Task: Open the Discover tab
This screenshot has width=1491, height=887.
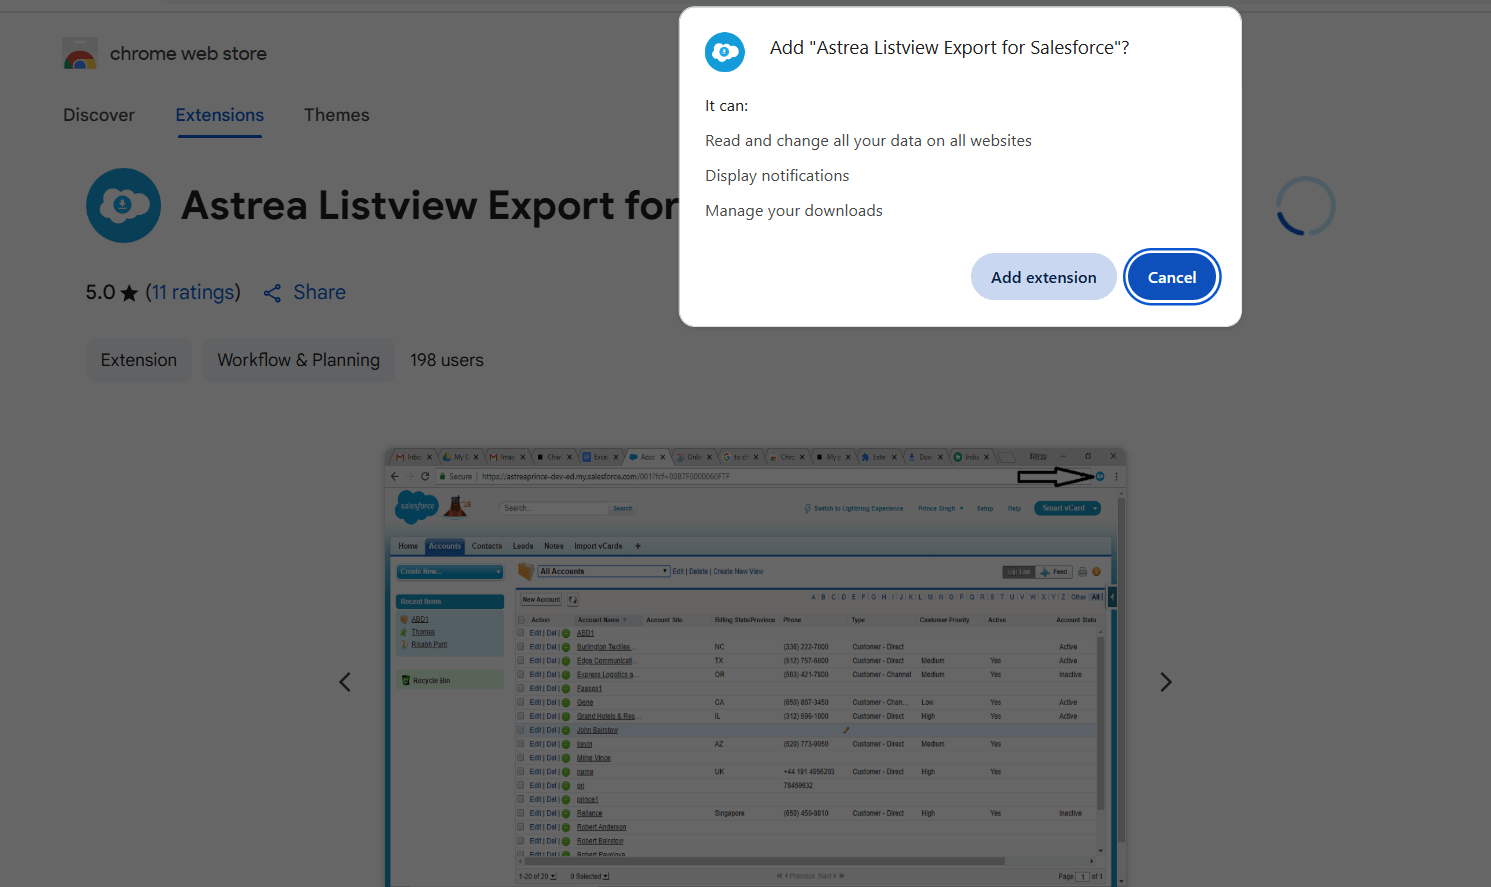Action: (98, 115)
